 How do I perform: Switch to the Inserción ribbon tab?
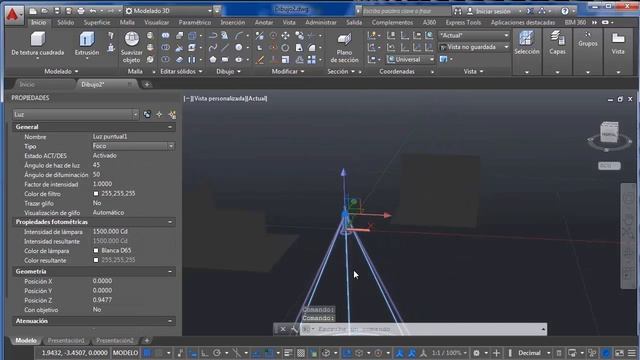(x=233, y=22)
